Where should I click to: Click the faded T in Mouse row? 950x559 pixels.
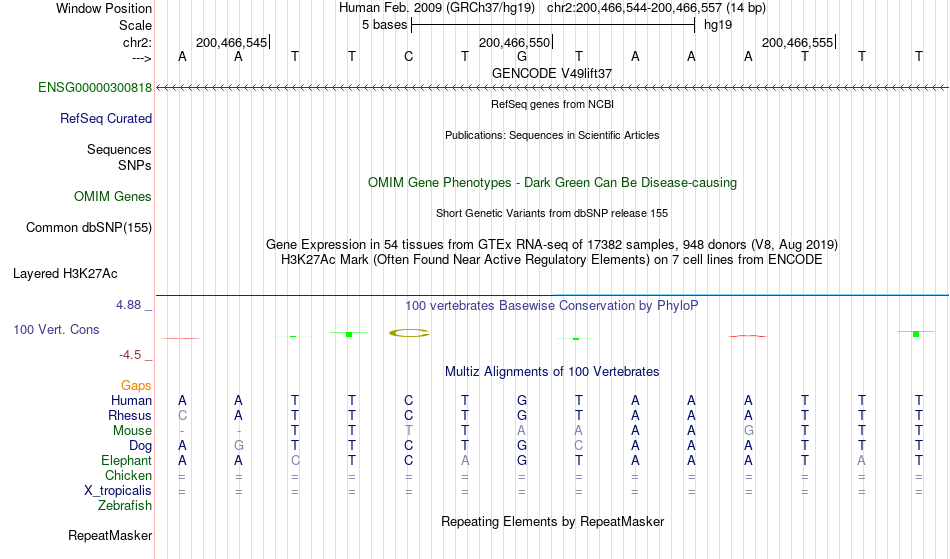click(x=408, y=431)
